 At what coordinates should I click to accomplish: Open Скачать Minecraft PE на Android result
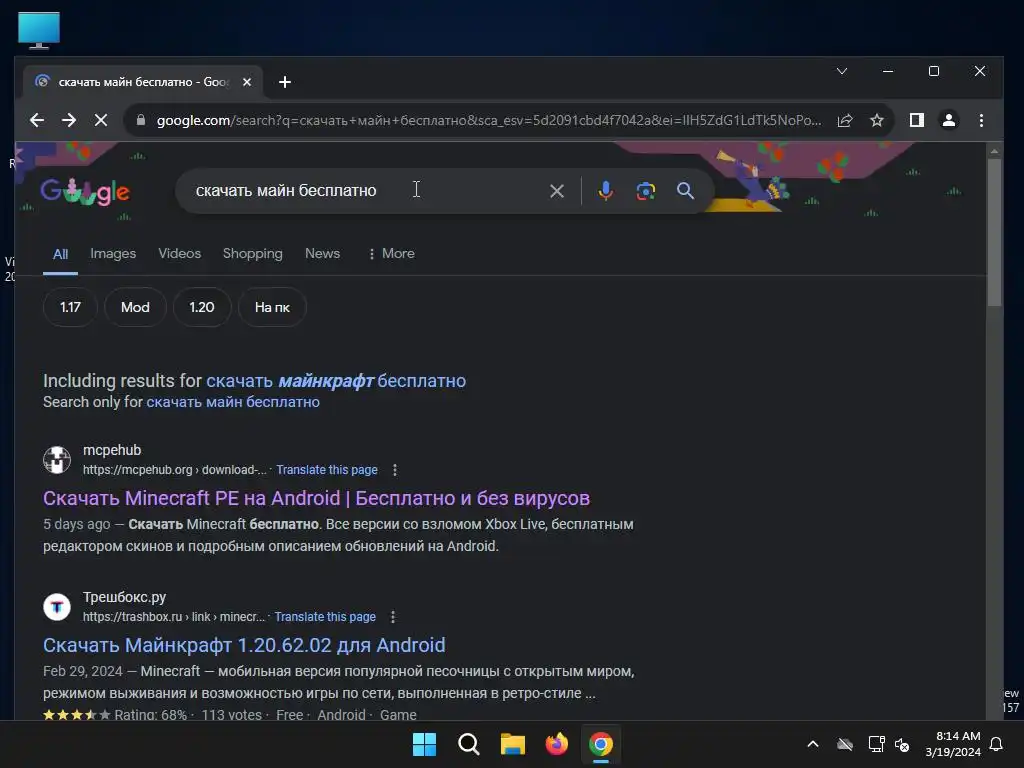316,498
